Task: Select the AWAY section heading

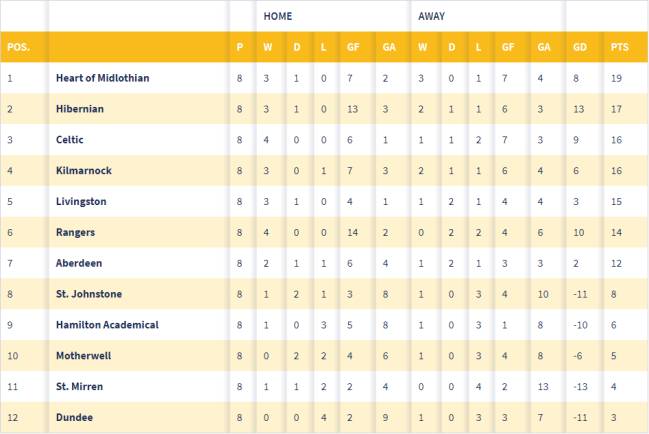Action: coord(431,16)
